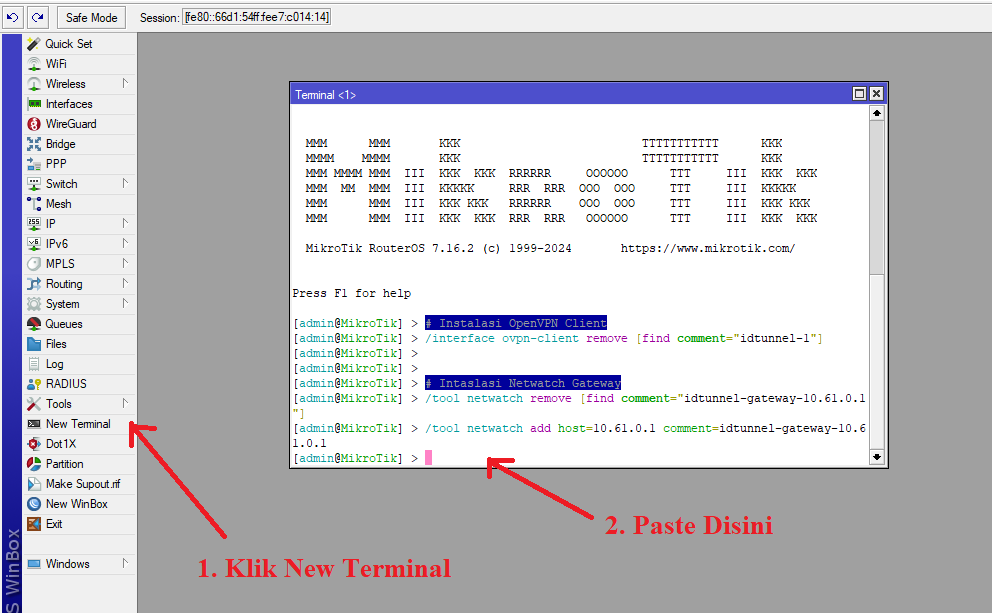Expand the Windows submenu arrow
992x613 pixels.
(x=125, y=564)
